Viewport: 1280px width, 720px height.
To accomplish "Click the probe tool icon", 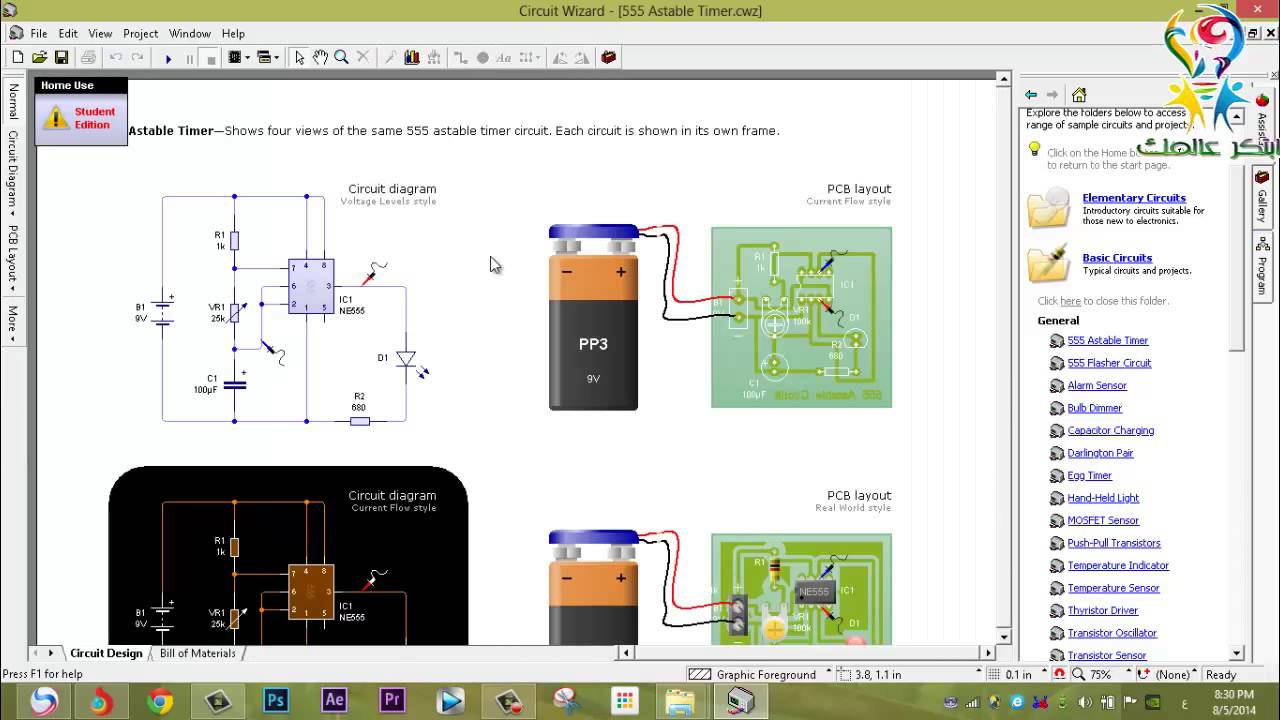I will 390,58.
